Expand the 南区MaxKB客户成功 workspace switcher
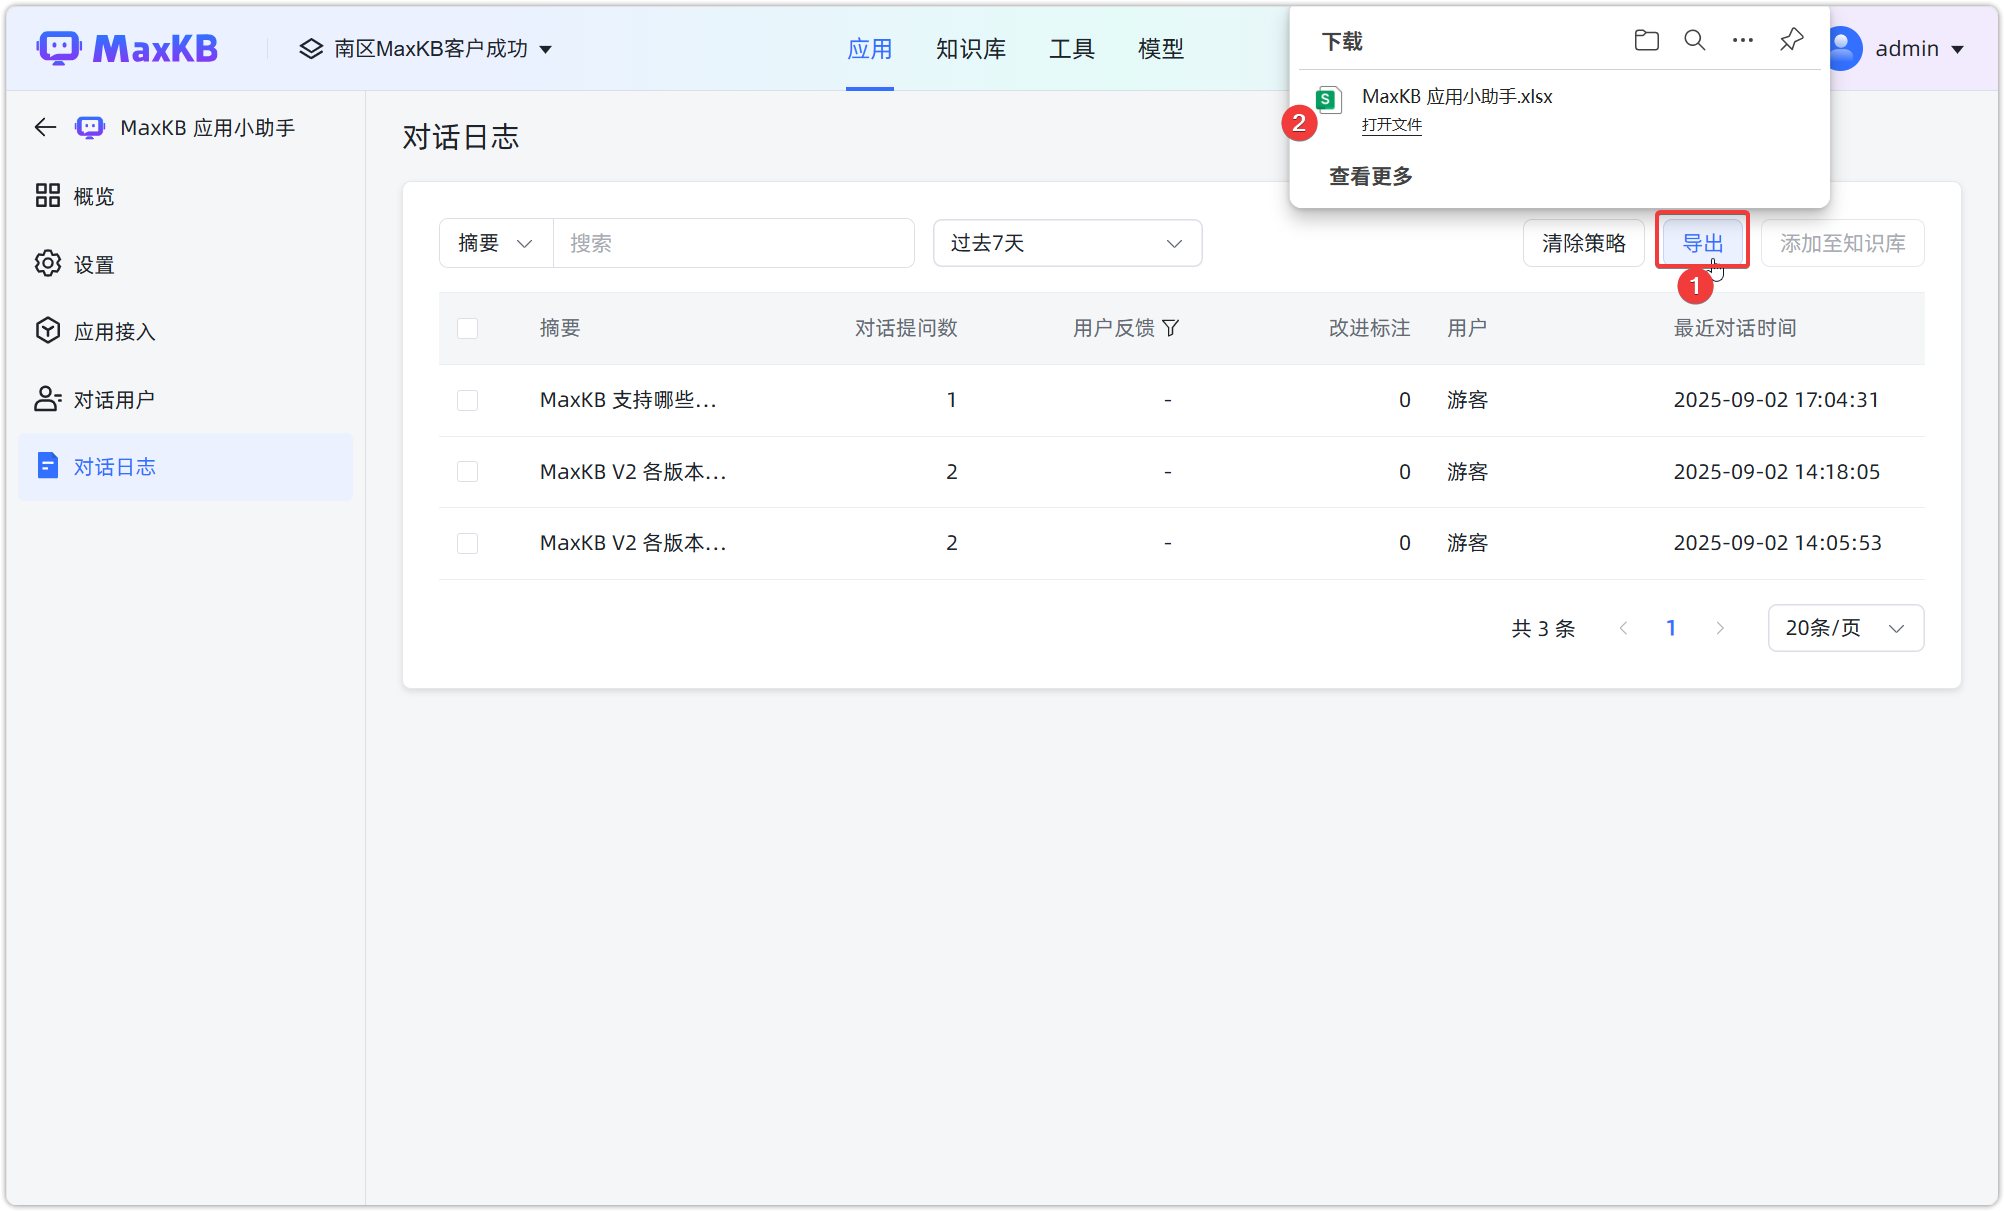This screenshot has height=1211, width=2004. point(426,48)
